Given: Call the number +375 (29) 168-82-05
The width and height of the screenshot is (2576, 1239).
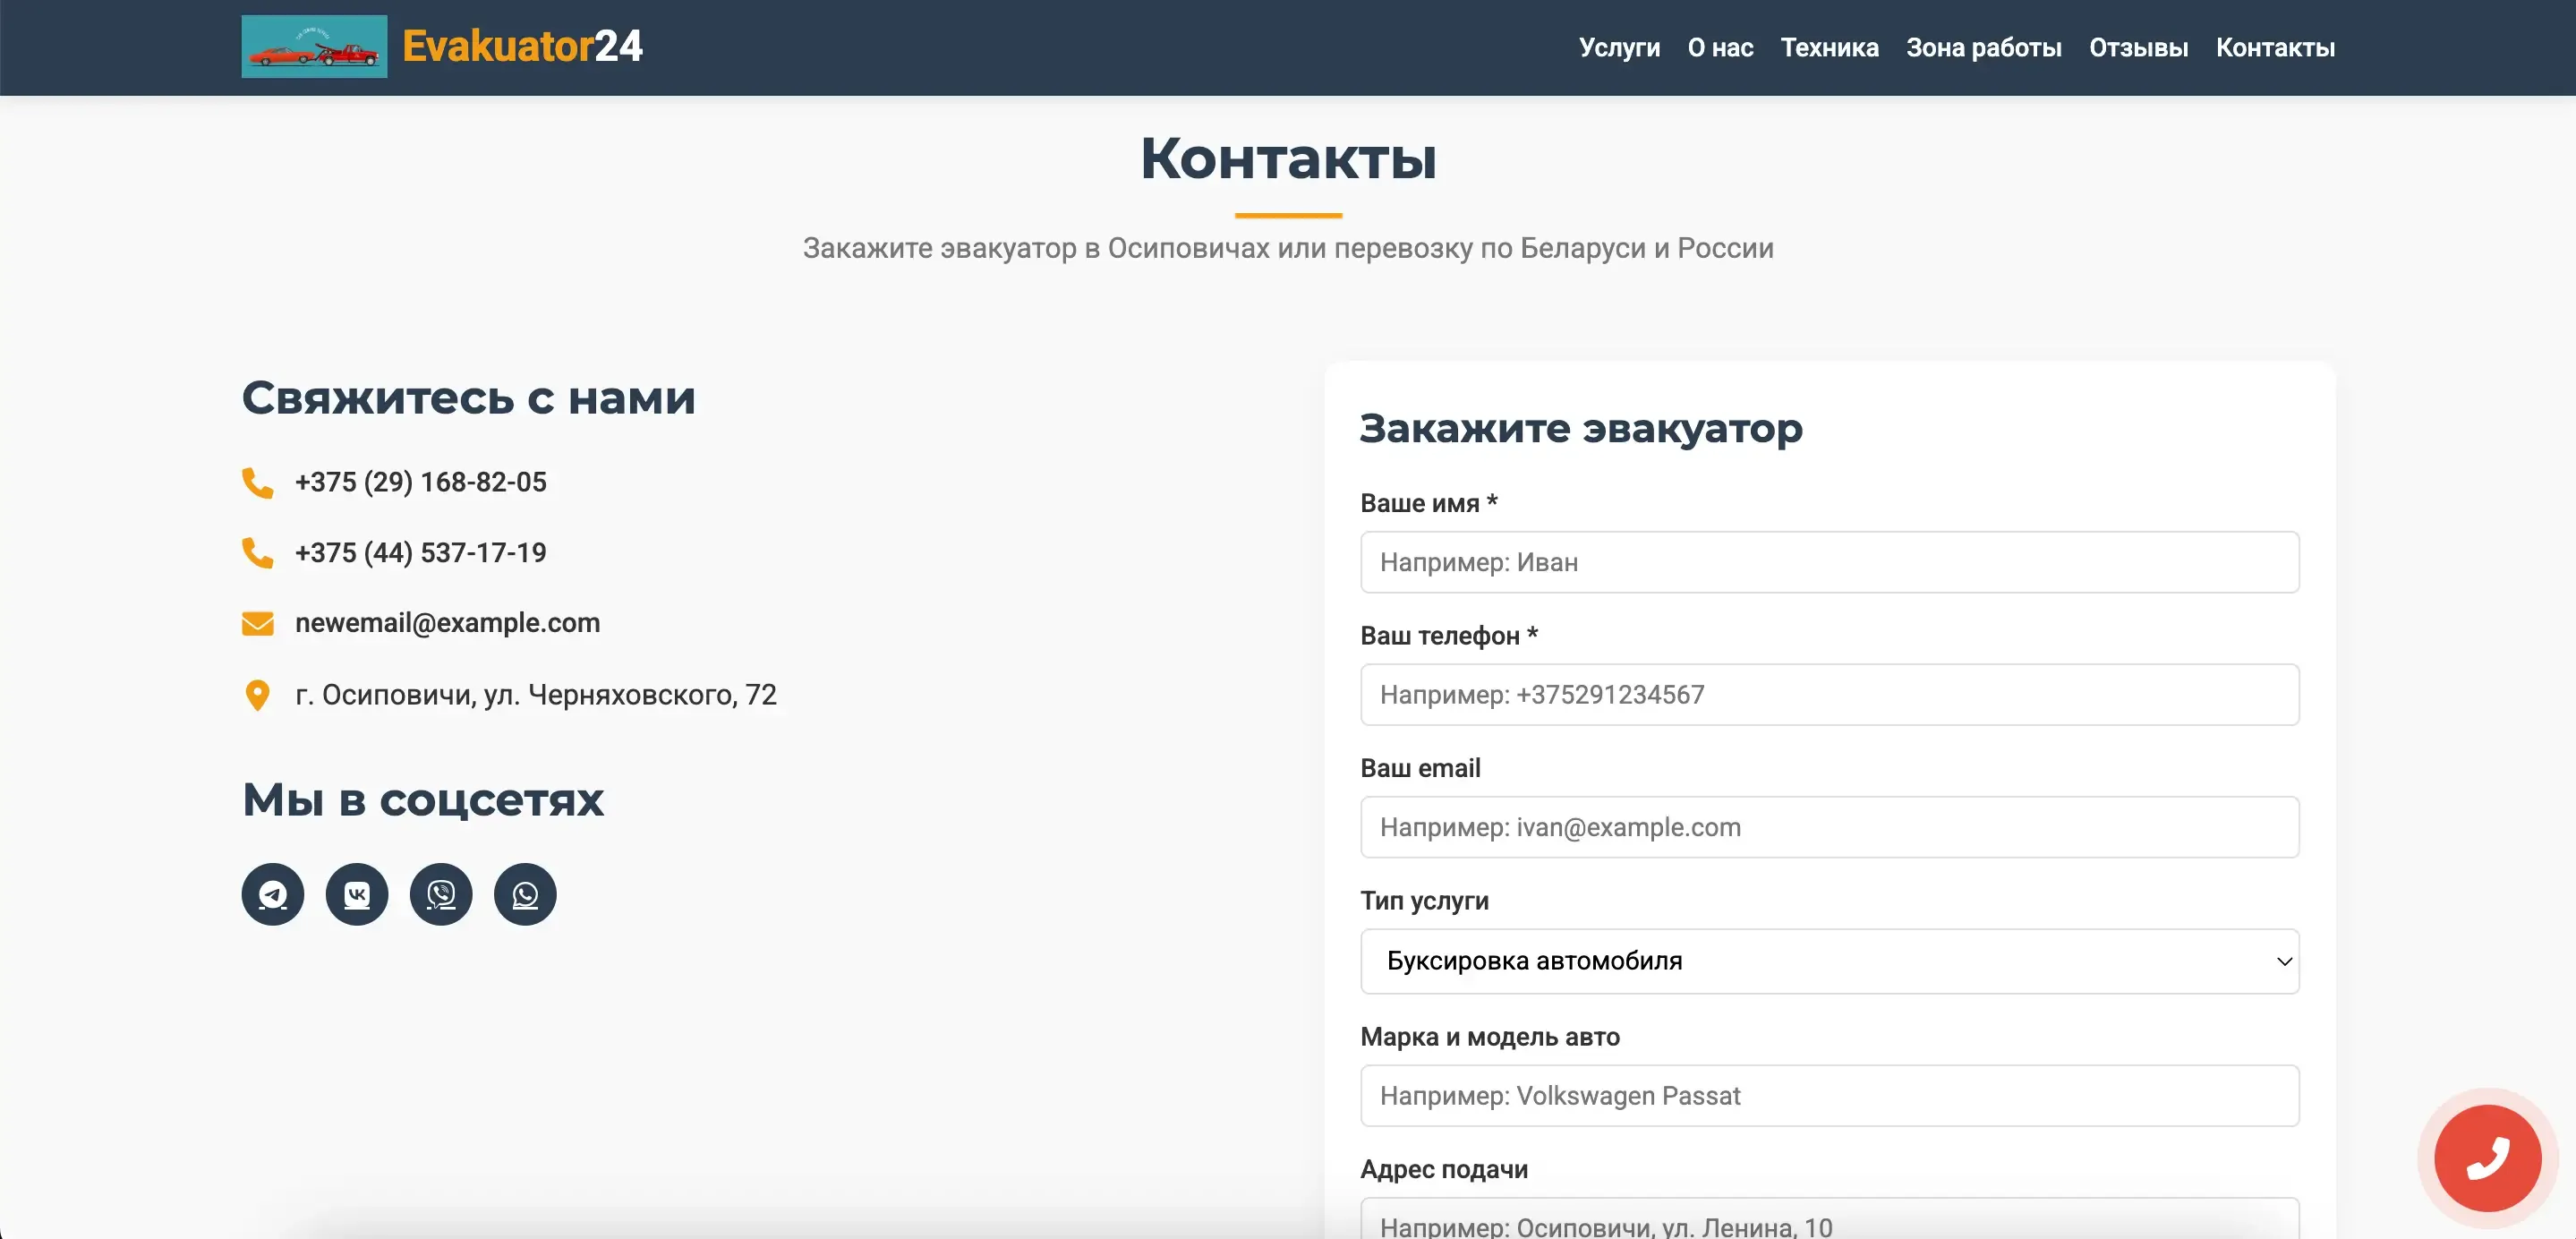Looking at the screenshot, I should point(420,482).
